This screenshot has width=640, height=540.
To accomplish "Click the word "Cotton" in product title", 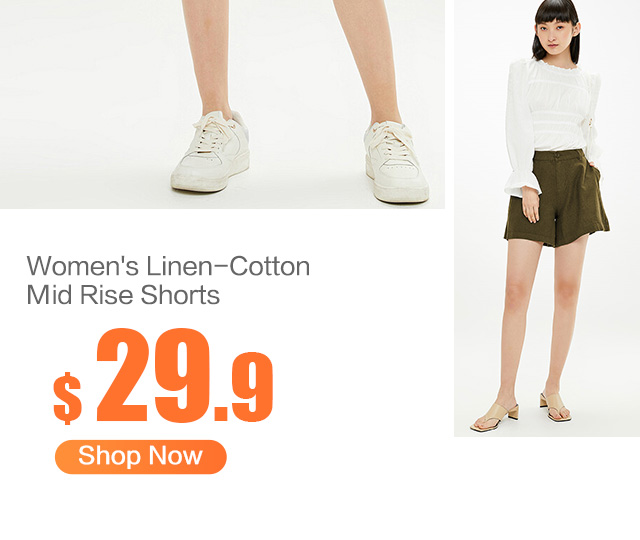I will tap(269, 266).
